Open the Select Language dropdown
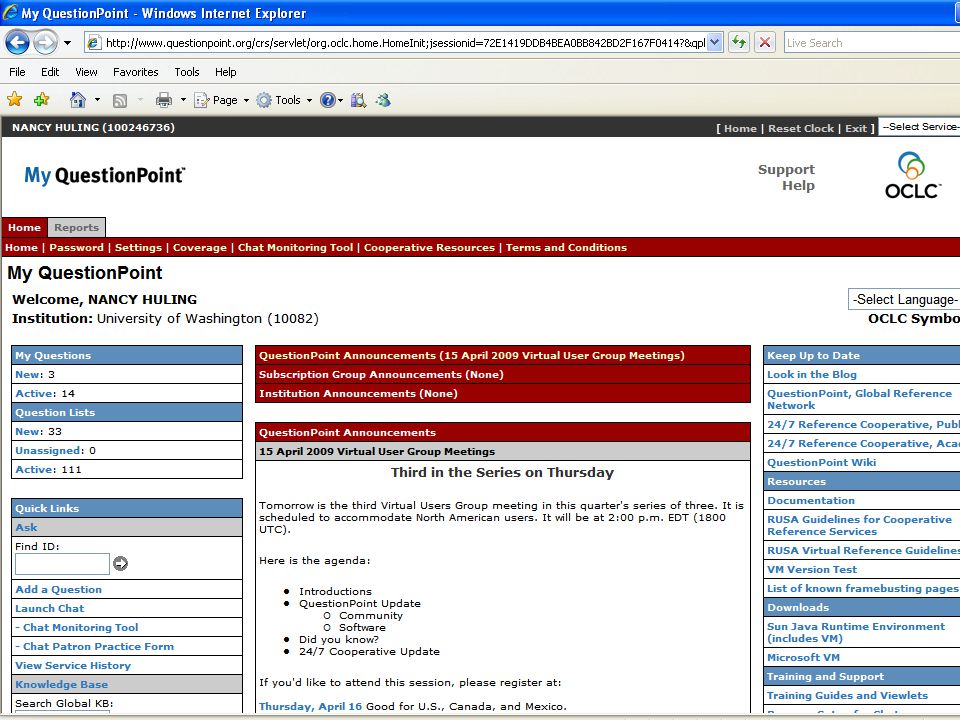Image resolution: width=960 pixels, height=720 pixels. (904, 299)
